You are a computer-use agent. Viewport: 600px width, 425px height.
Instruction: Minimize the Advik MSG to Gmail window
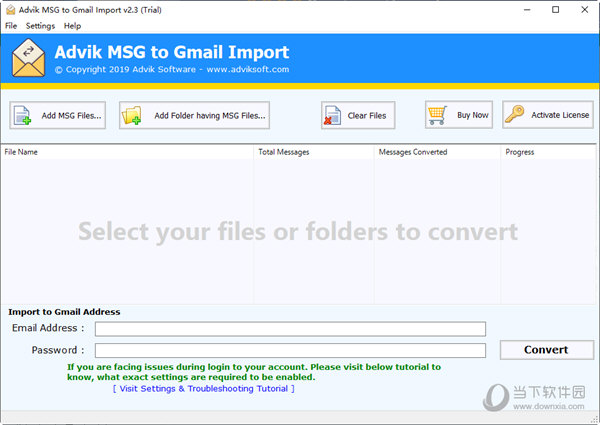click(527, 10)
